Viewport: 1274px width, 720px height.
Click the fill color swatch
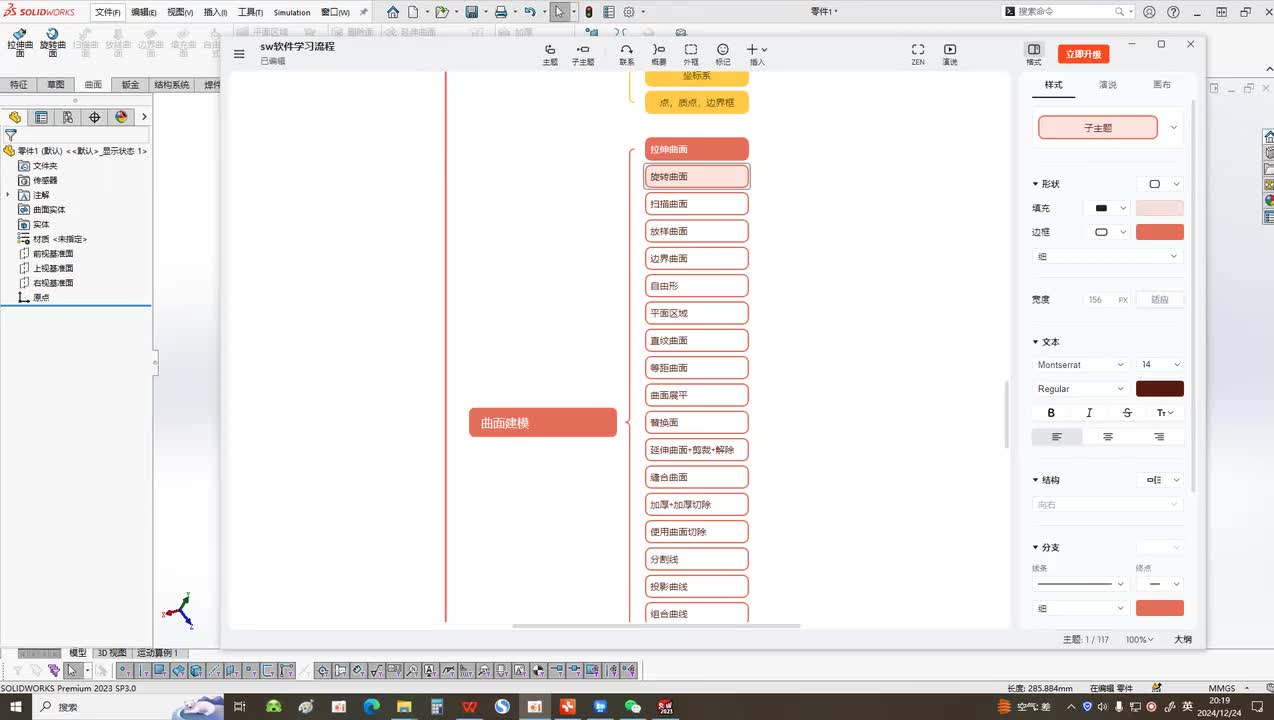coord(1160,208)
